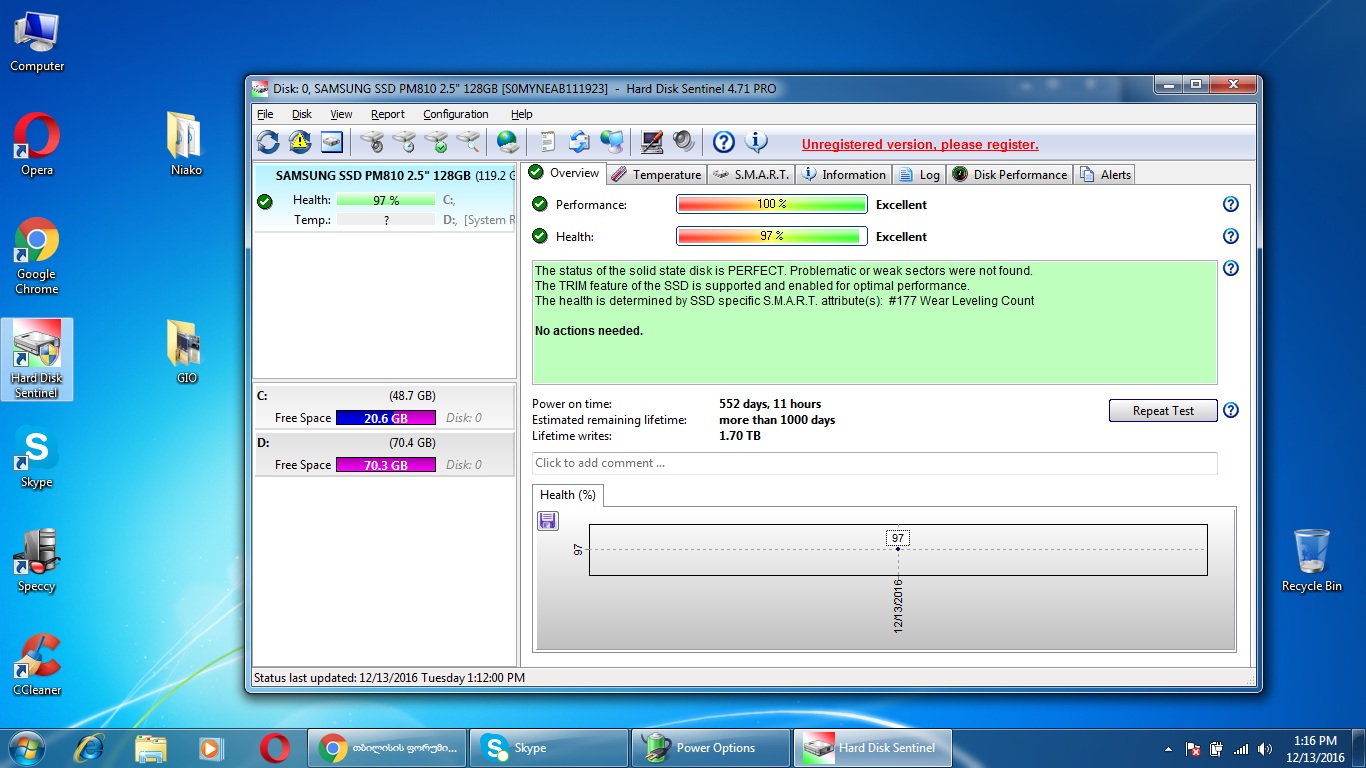The height and width of the screenshot is (768, 1366).
Task: Click the Internet Explorer taskbar icon
Action: click(x=89, y=746)
